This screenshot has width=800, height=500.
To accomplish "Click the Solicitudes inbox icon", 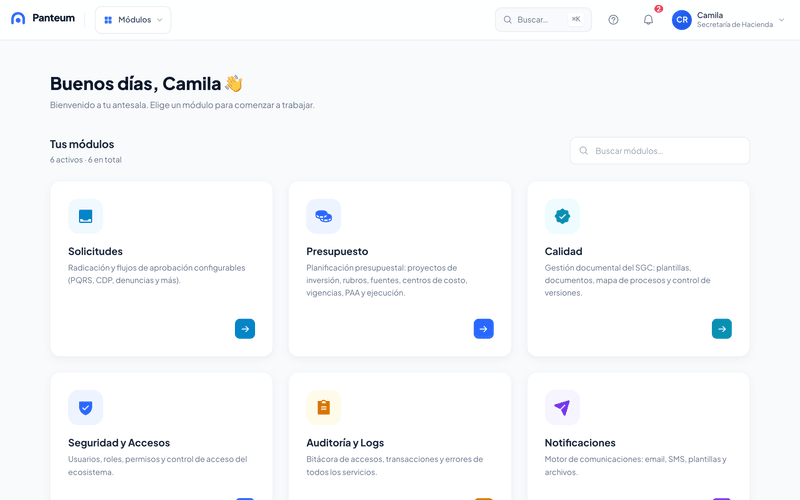I will pos(86,216).
